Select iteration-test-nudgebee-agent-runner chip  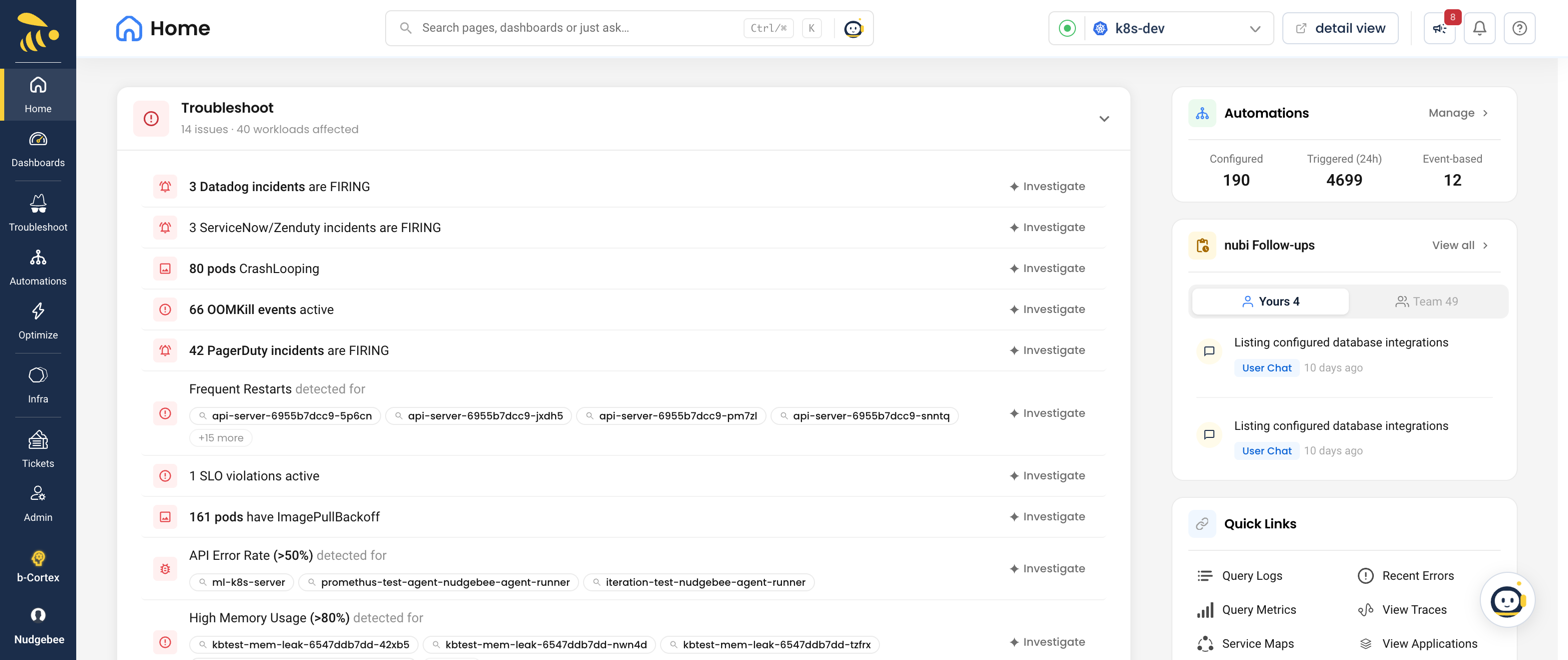[x=699, y=582]
